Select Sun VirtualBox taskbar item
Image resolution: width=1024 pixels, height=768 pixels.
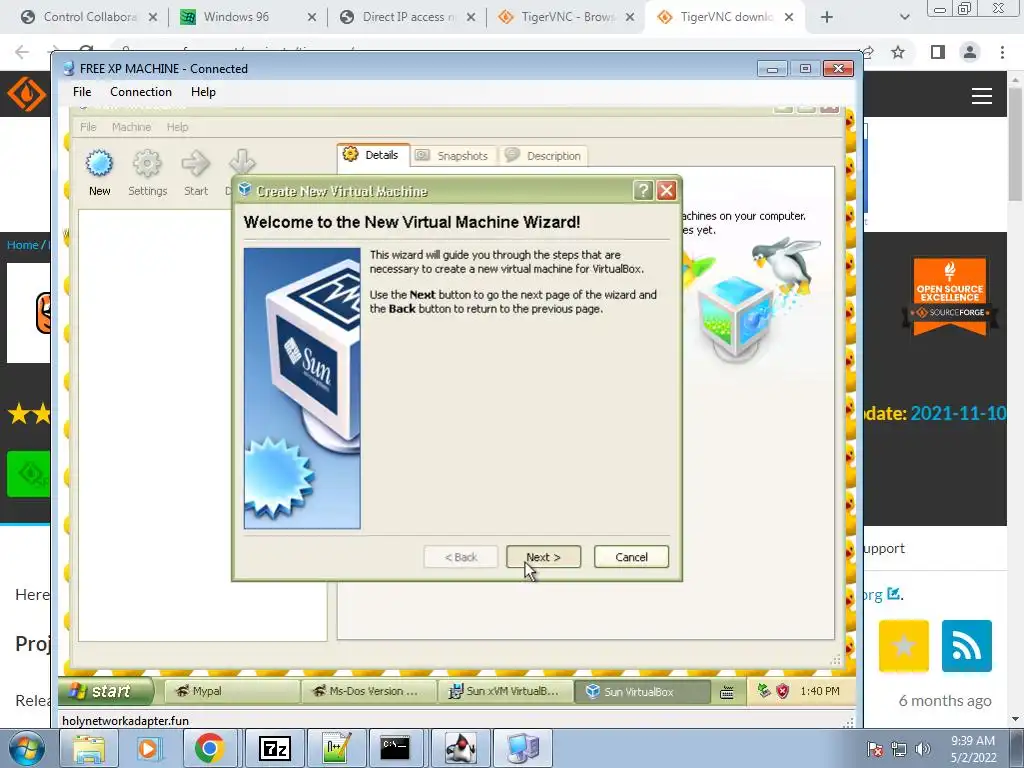[x=642, y=691]
